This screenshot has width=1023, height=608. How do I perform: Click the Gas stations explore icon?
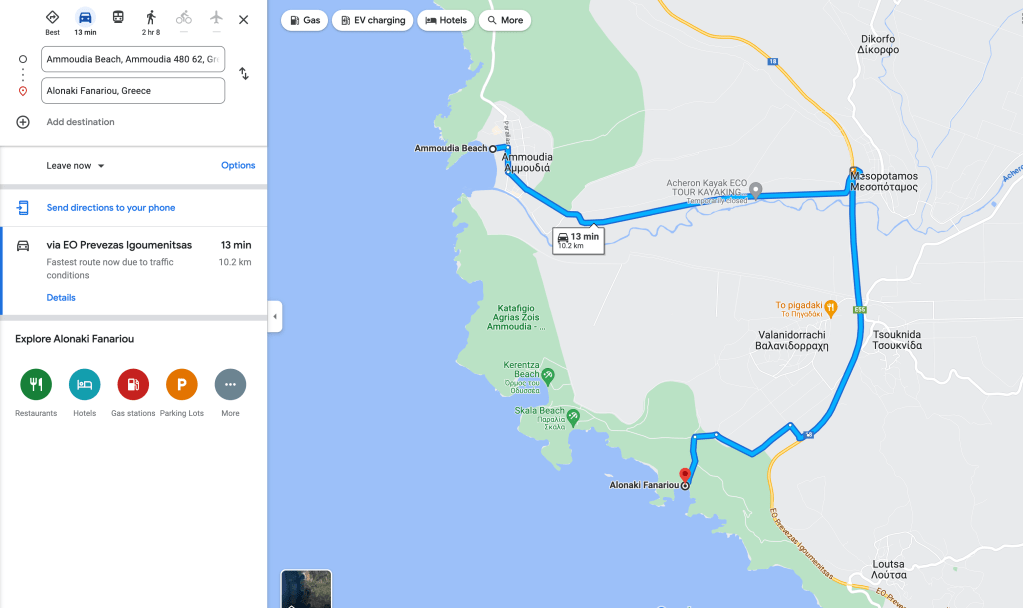(x=133, y=384)
